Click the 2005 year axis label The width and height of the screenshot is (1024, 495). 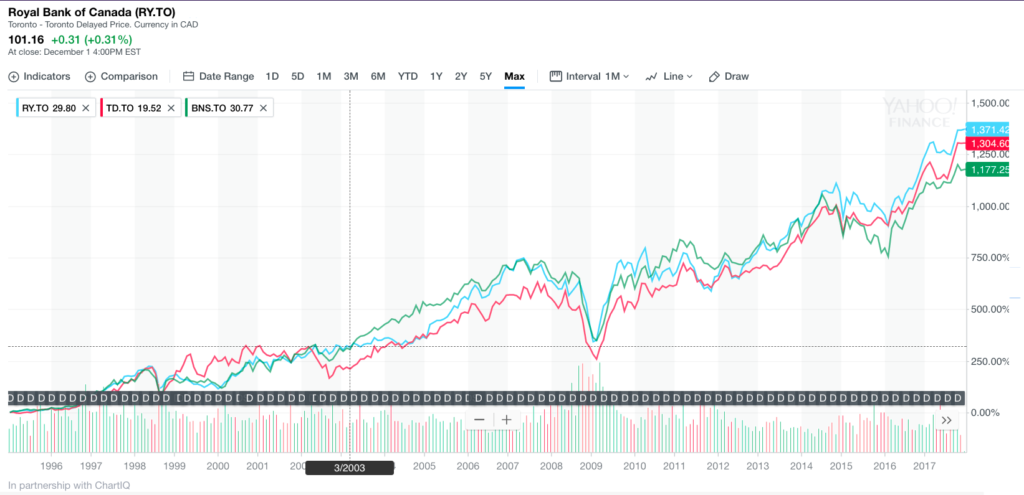pos(424,466)
